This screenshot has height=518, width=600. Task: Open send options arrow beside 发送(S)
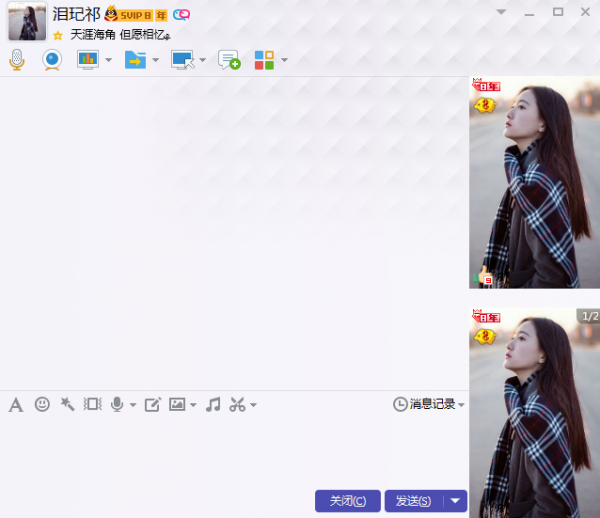[x=455, y=501]
